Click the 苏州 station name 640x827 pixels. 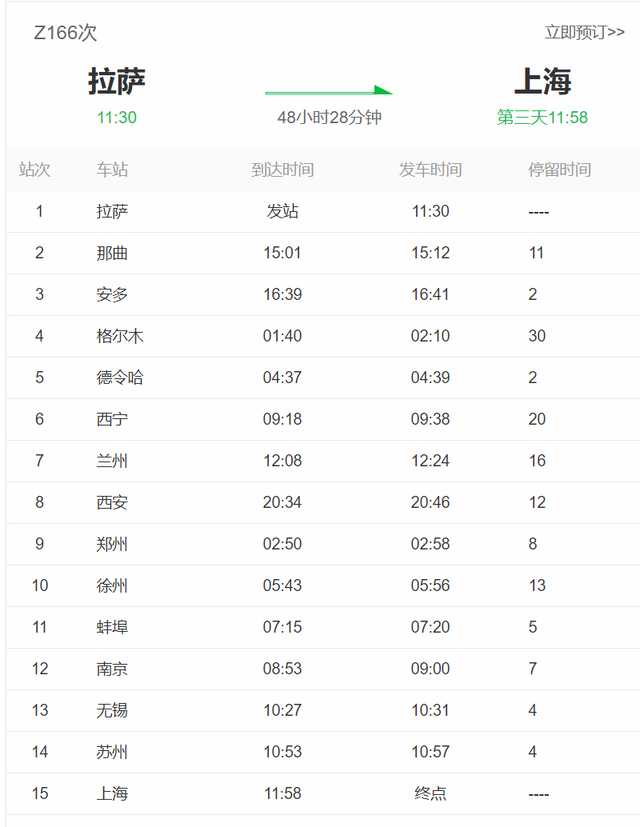112,752
